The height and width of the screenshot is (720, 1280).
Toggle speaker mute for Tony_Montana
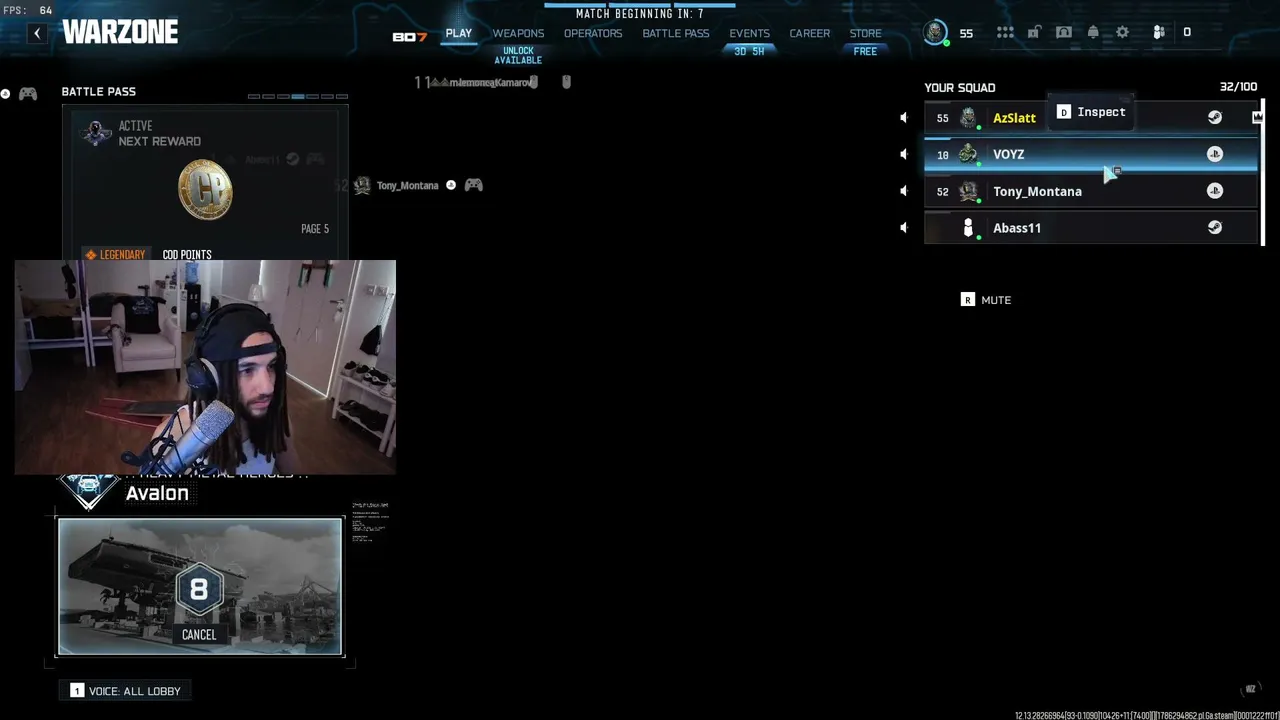point(904,191)
